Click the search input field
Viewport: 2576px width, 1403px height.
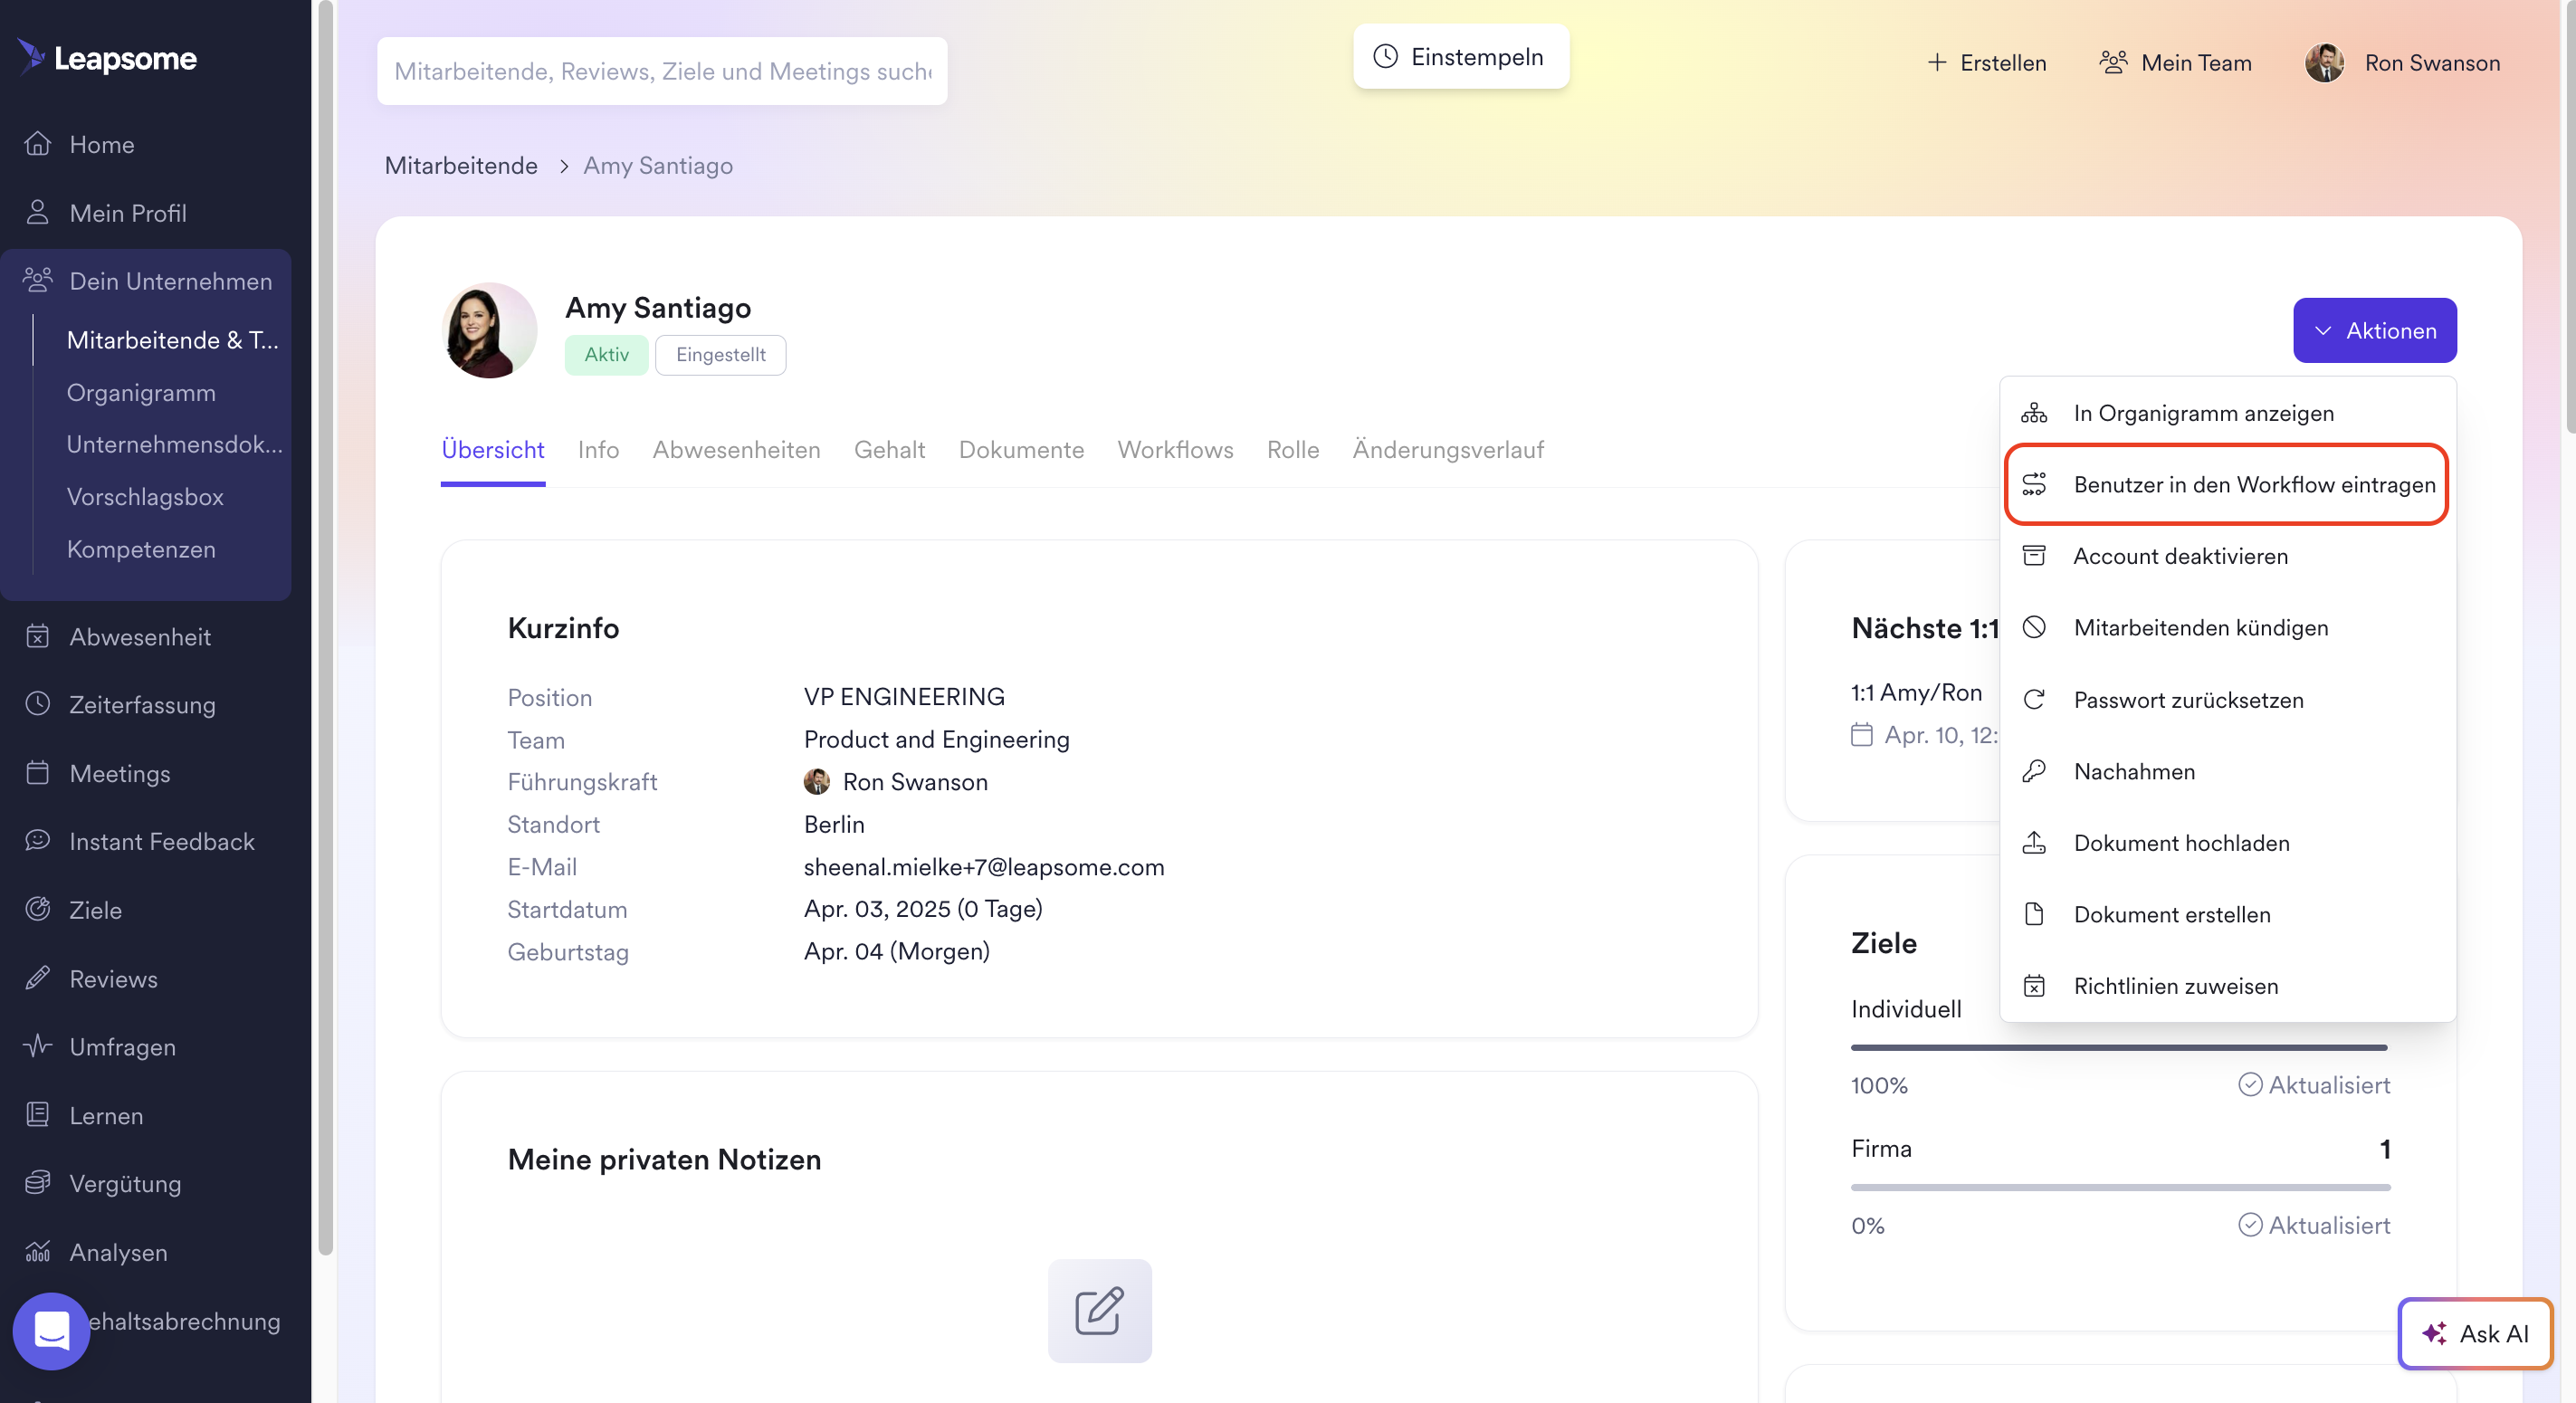point(662,71)
